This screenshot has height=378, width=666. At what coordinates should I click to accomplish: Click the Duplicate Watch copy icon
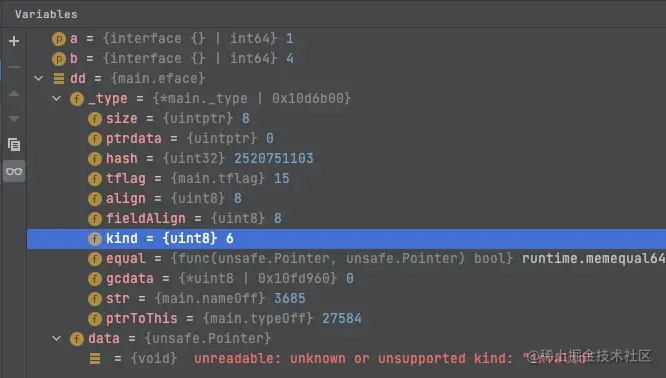coord(14,145)
